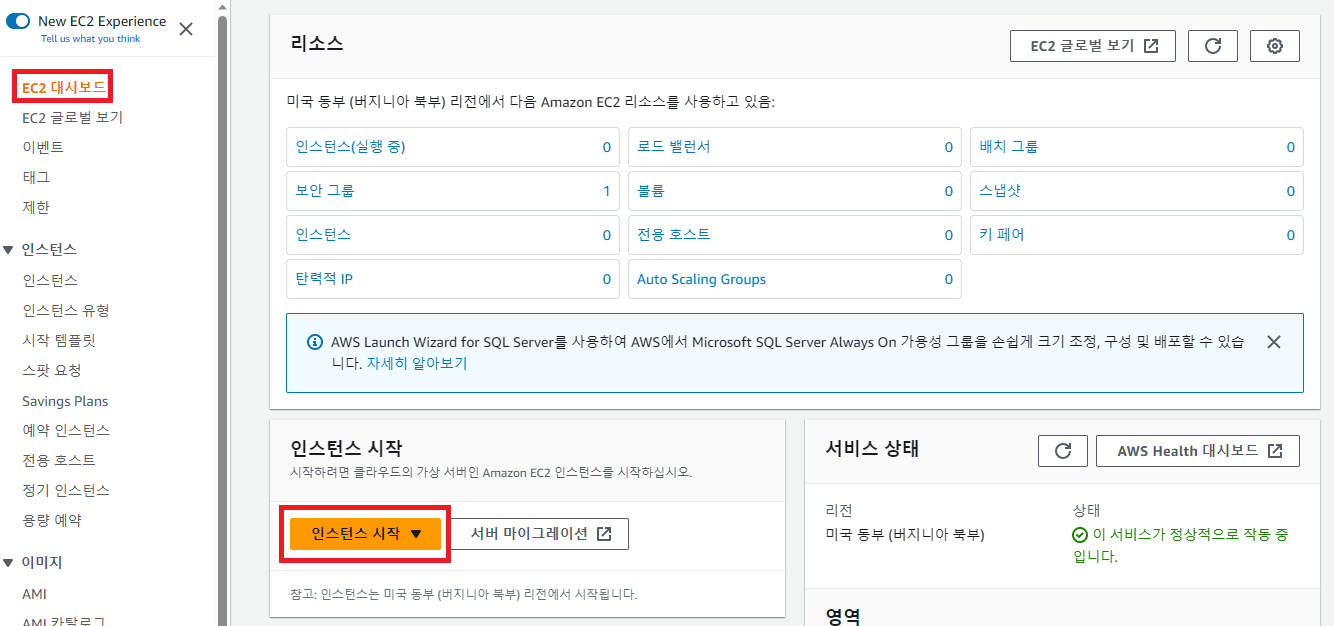Toggle the New EC2 Experience switch
Image resolution: width=1334 pixels, height=626 pixels.
coord(18,21)
